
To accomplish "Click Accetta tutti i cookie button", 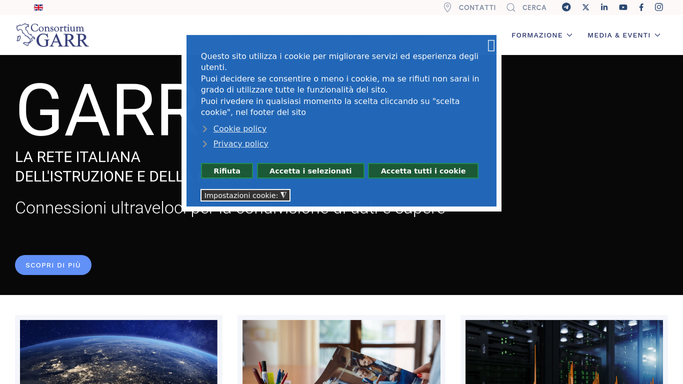I will pyautogui.click(x=423, y=171).
